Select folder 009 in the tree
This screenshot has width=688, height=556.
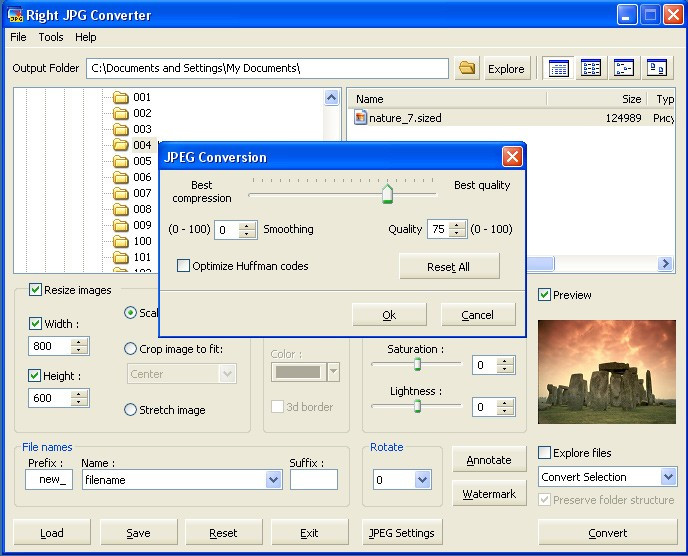(132, 225)
